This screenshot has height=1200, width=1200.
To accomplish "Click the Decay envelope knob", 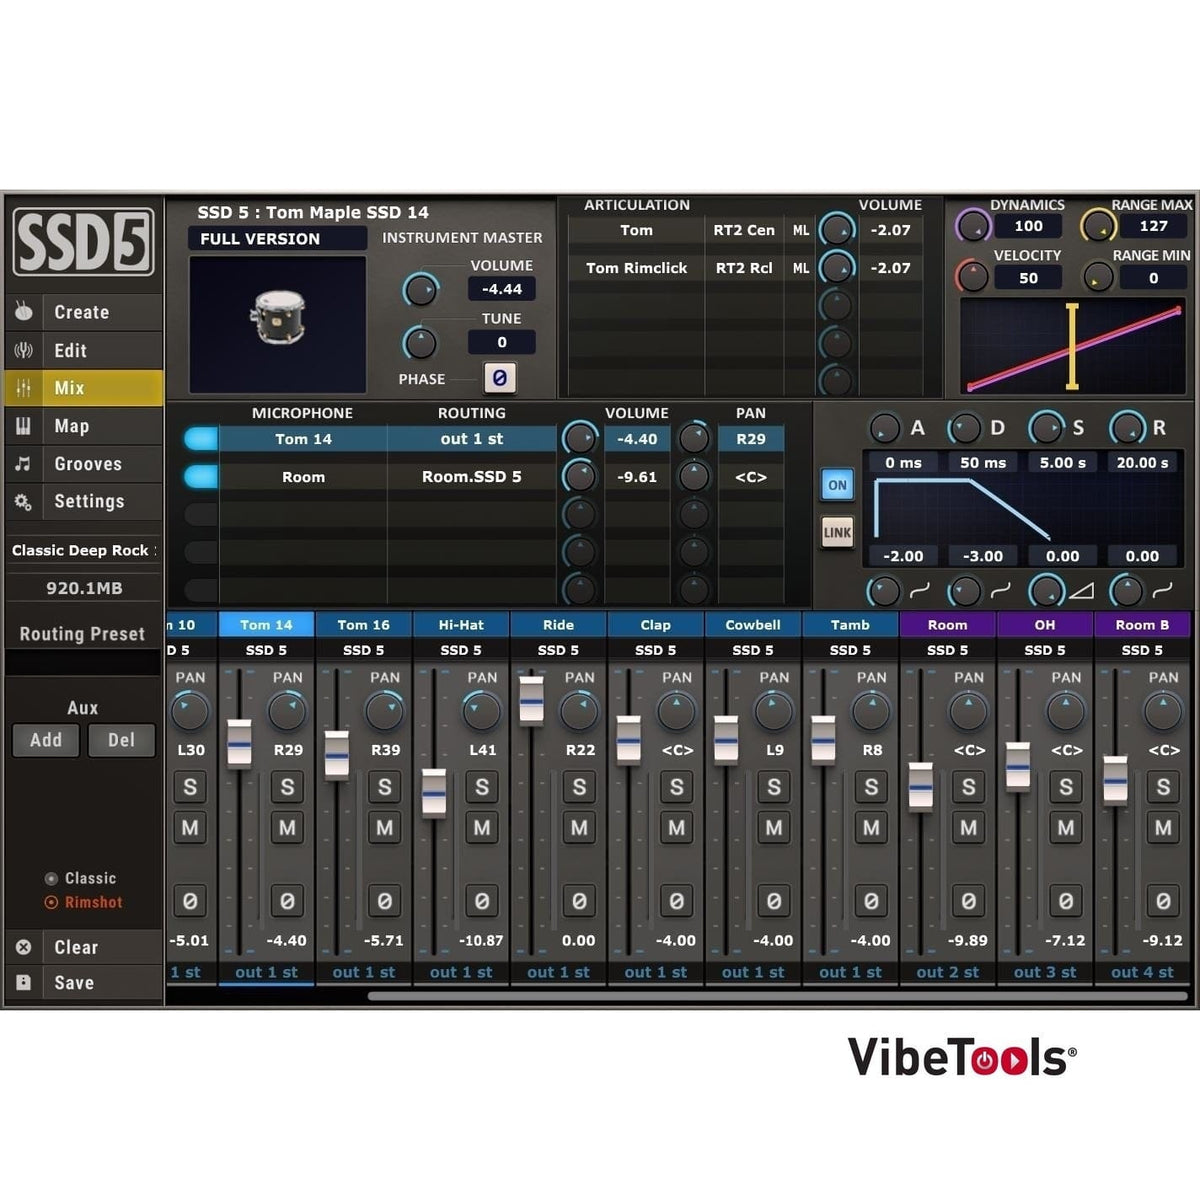I will click(964, 429).
